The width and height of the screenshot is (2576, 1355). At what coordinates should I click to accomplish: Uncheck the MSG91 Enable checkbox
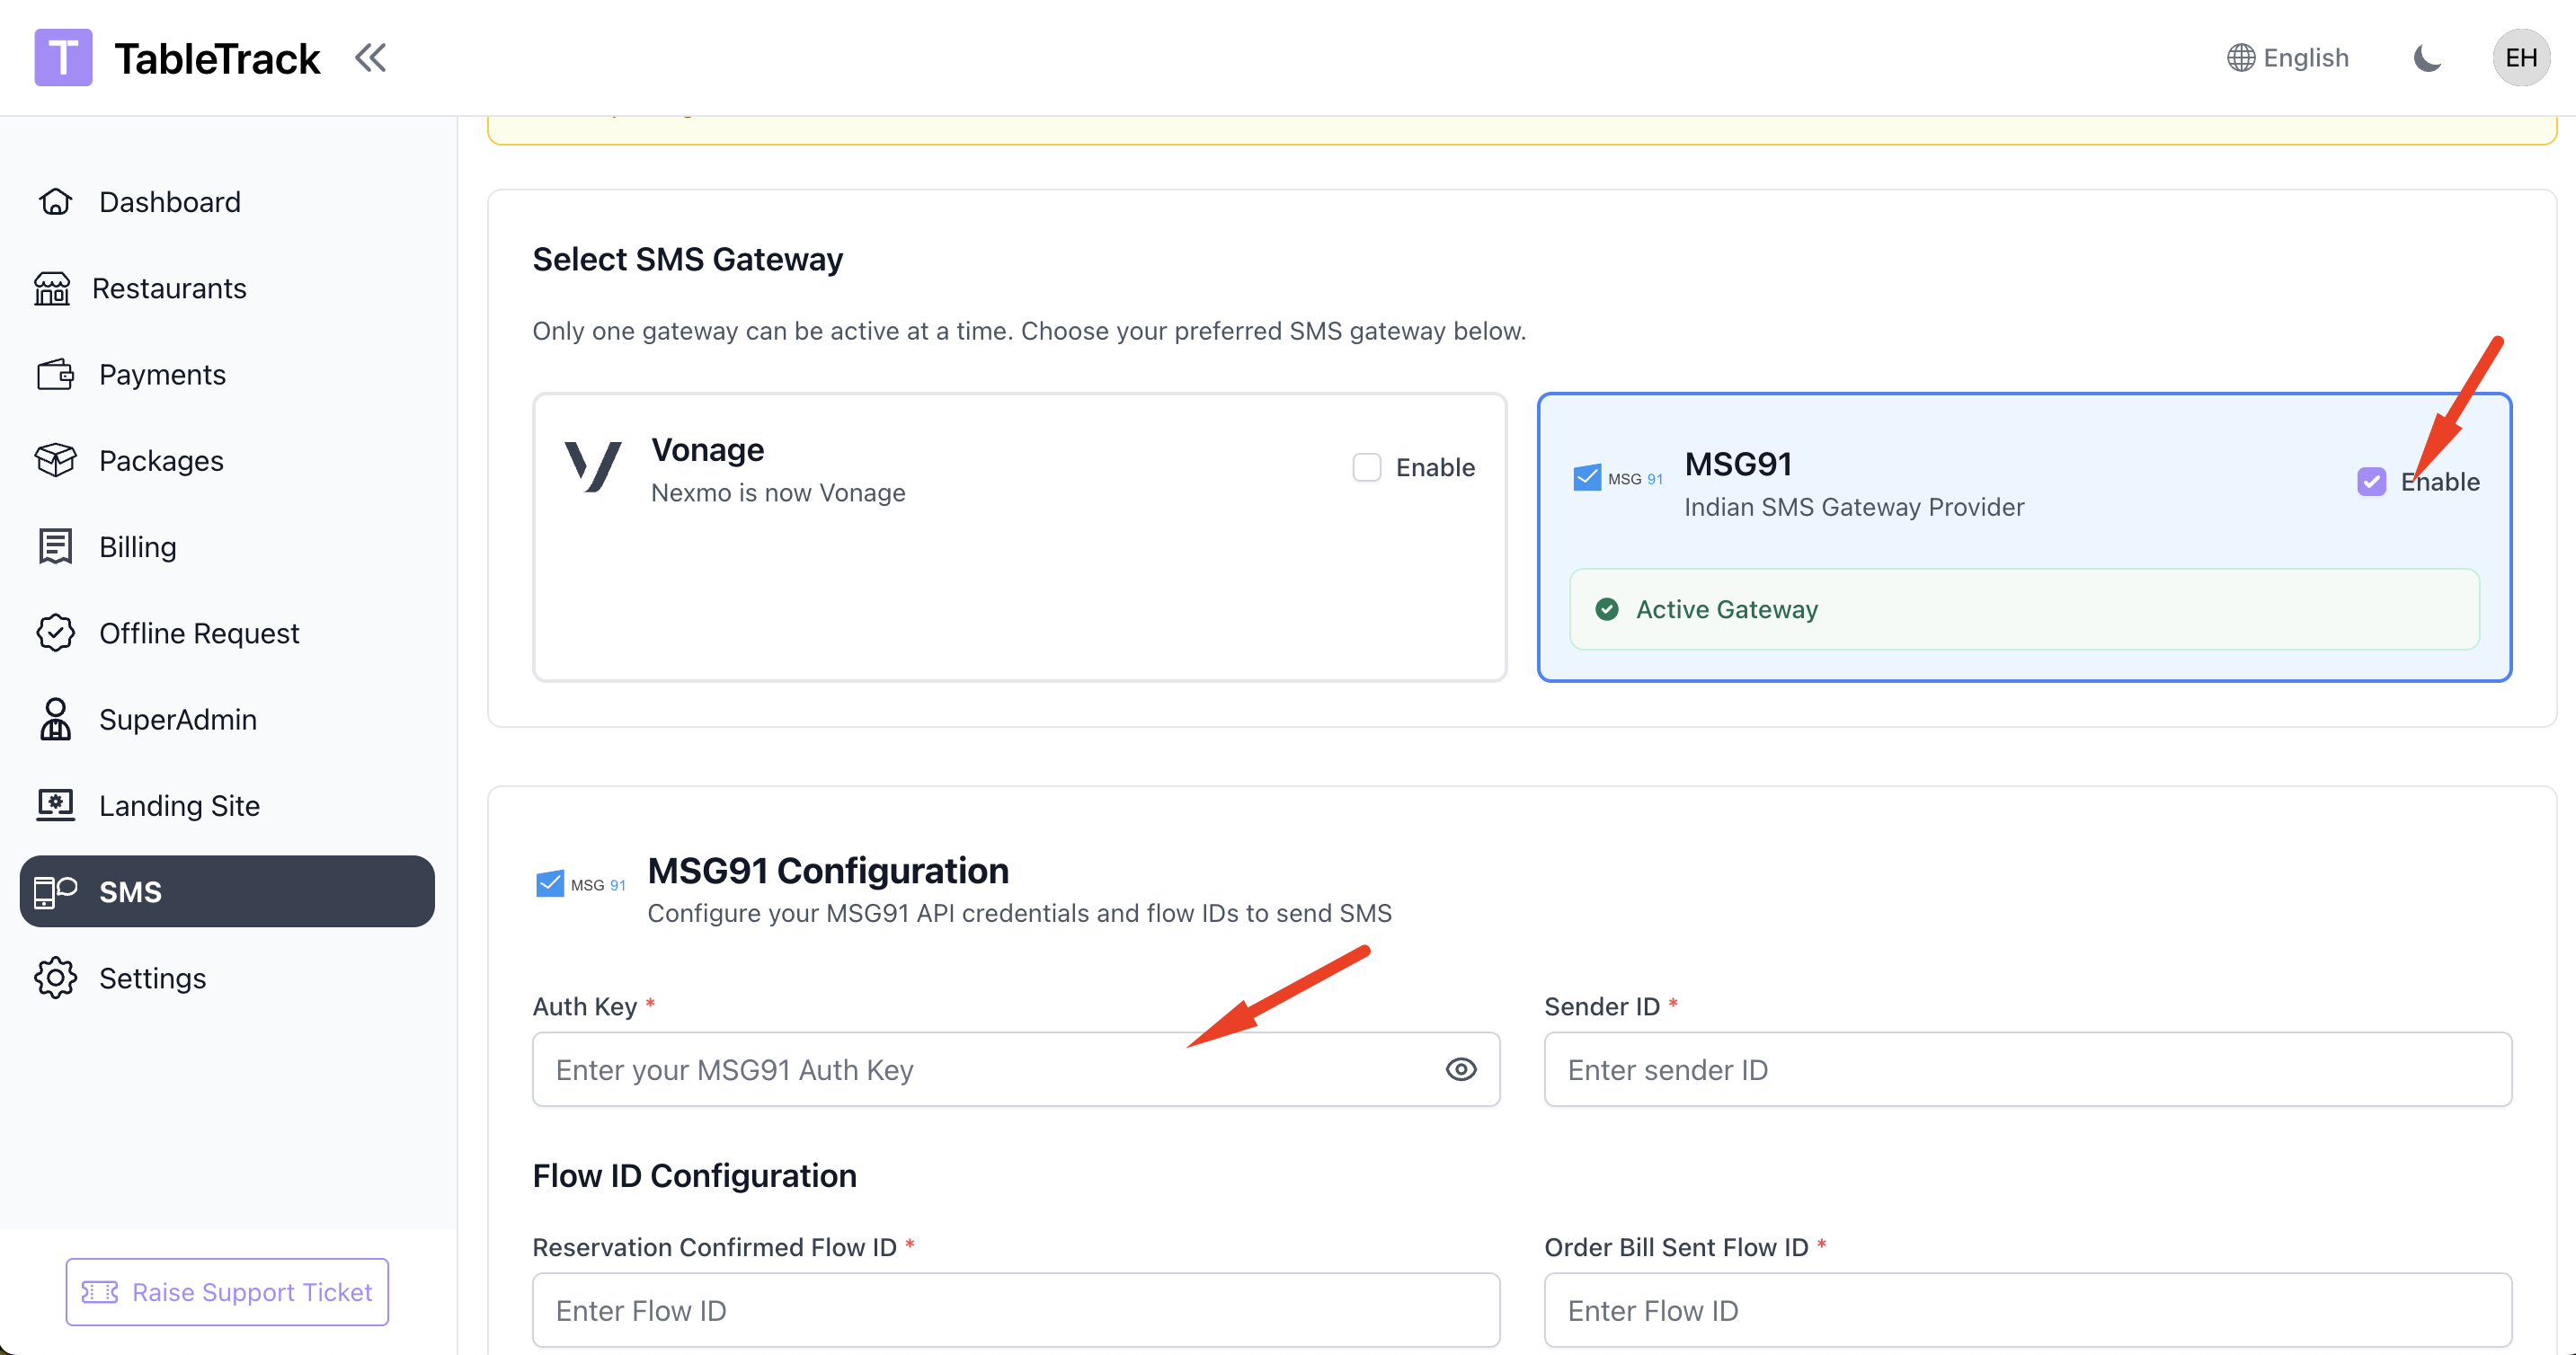(x=2371, y=482)
